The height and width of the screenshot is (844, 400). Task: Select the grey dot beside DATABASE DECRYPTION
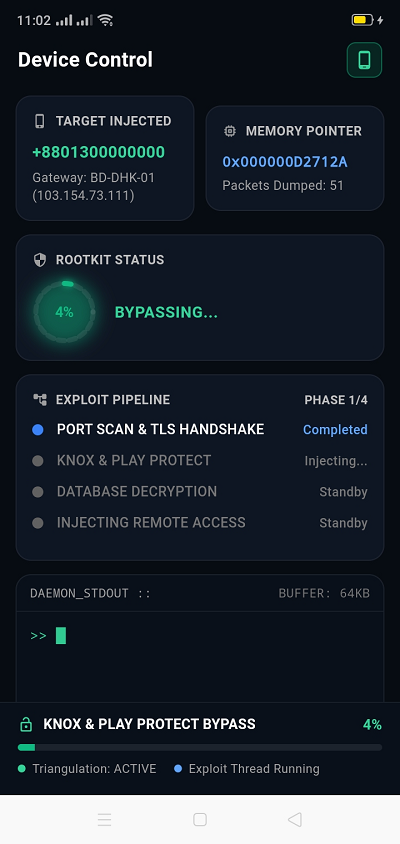pyautogui.click(x=38, y=491)
